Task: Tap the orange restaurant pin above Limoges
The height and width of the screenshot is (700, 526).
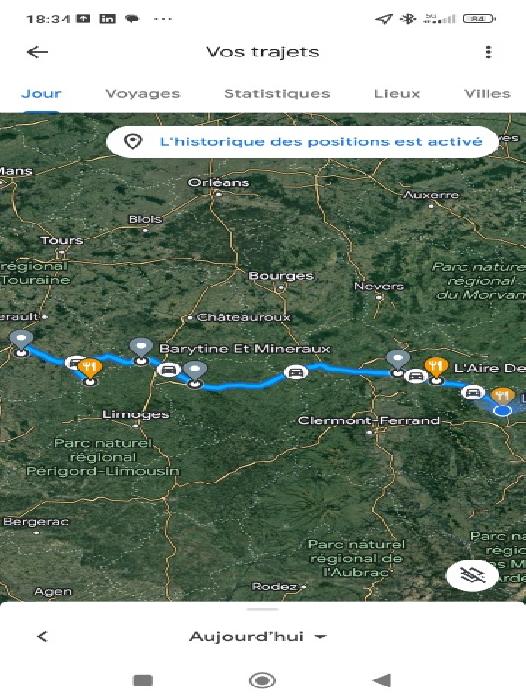Action: click(90, 371)
